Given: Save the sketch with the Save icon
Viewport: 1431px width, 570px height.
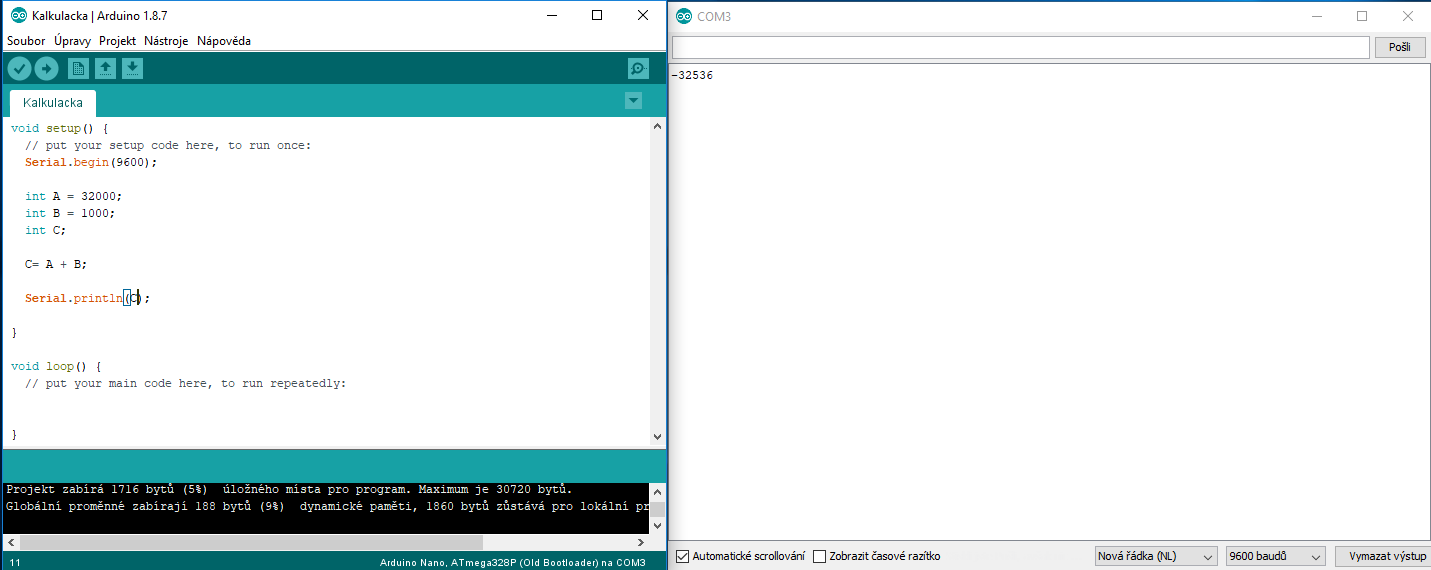Looking at the screenshot, I should point(133,68).
